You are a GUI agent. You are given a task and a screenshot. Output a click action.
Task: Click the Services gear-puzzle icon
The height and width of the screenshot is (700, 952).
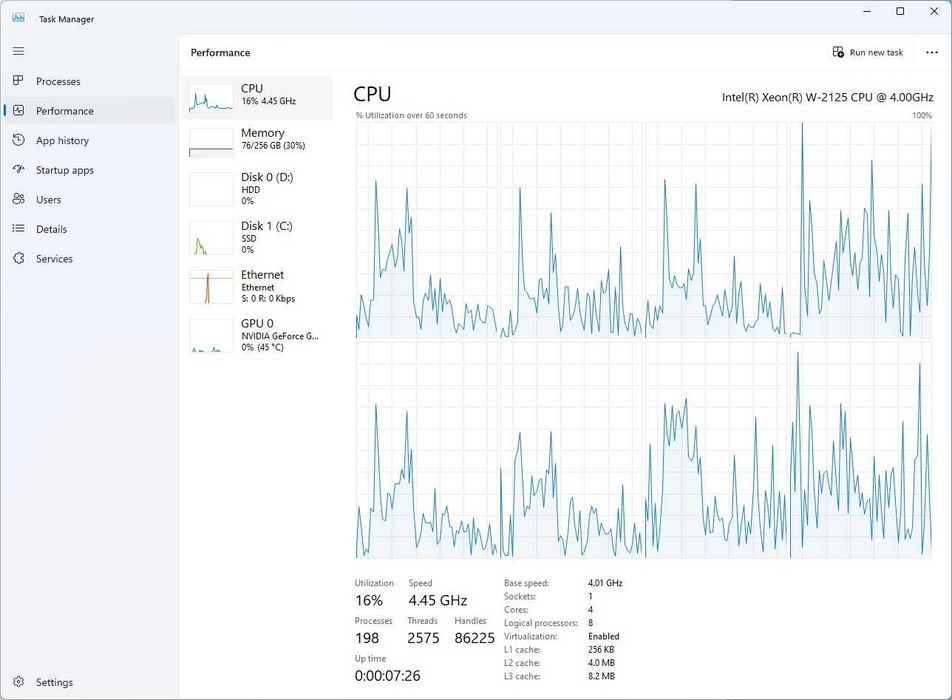19,258
